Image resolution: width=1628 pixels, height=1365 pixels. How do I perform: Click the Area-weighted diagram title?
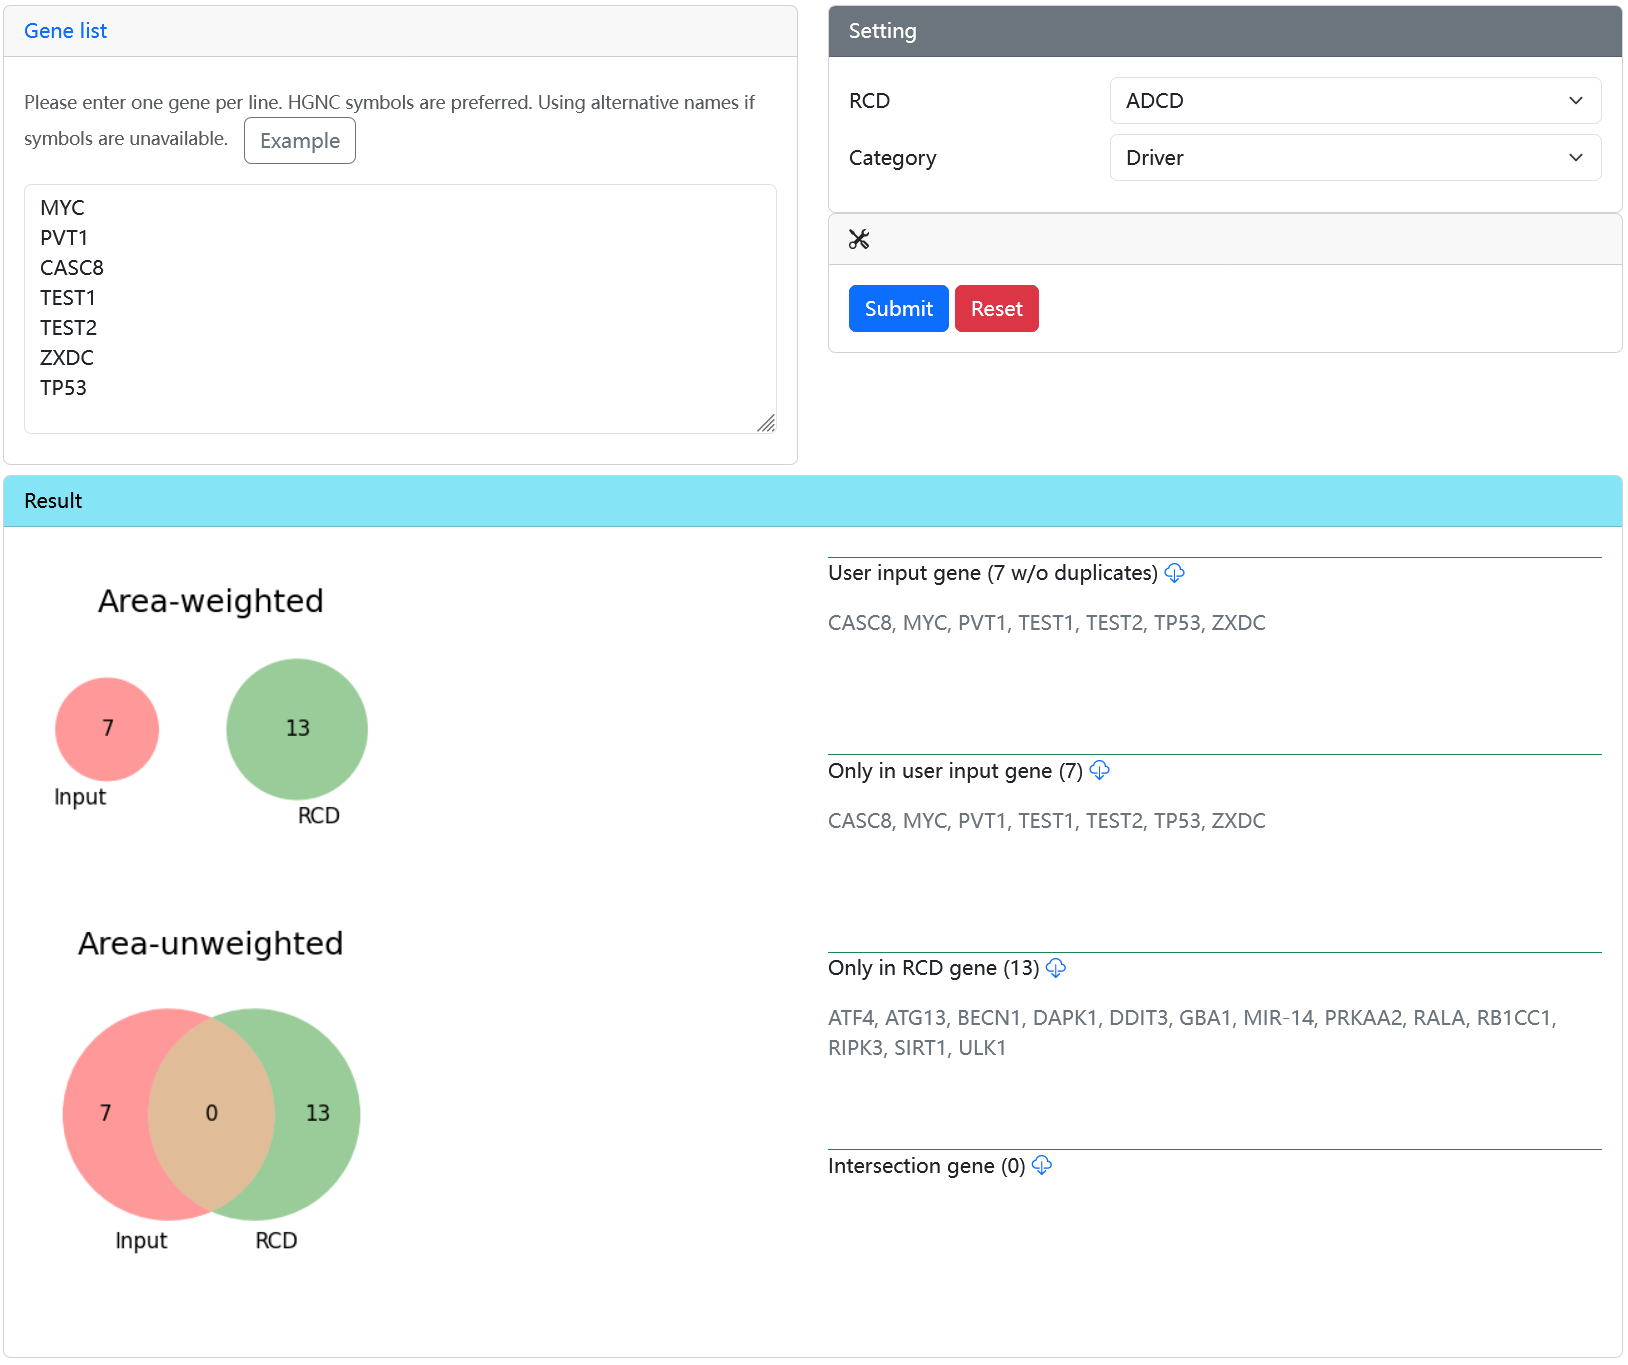[211, 601]
